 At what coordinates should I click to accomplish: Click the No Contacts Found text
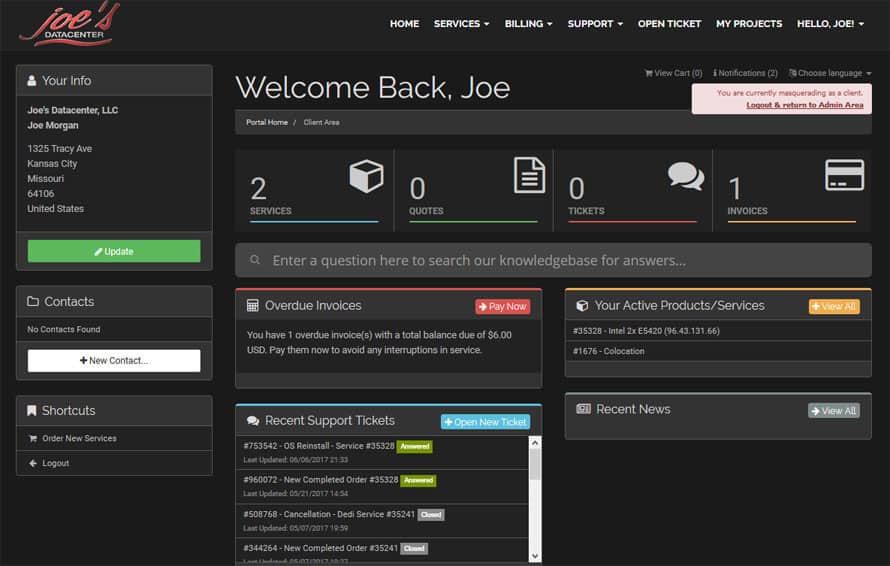64,329
